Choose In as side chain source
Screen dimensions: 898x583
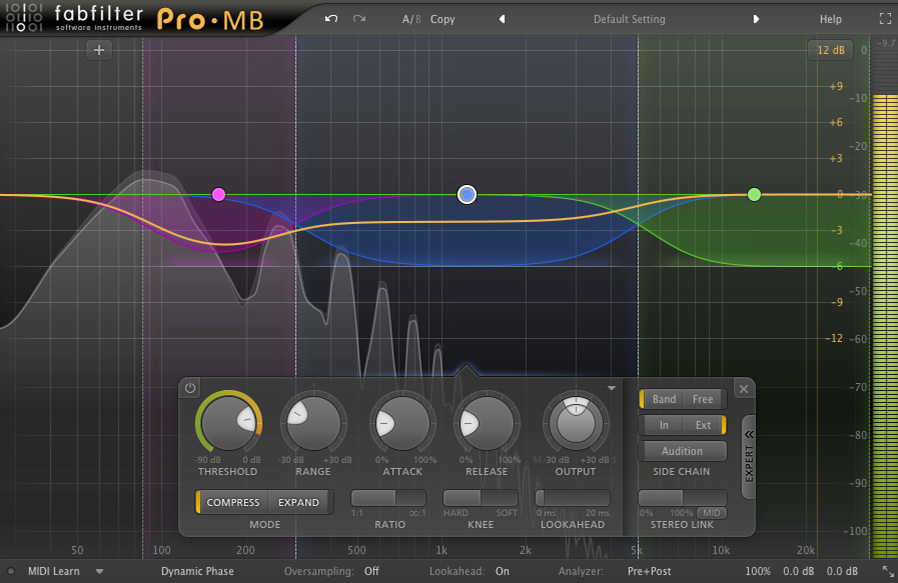pos(663,425)
